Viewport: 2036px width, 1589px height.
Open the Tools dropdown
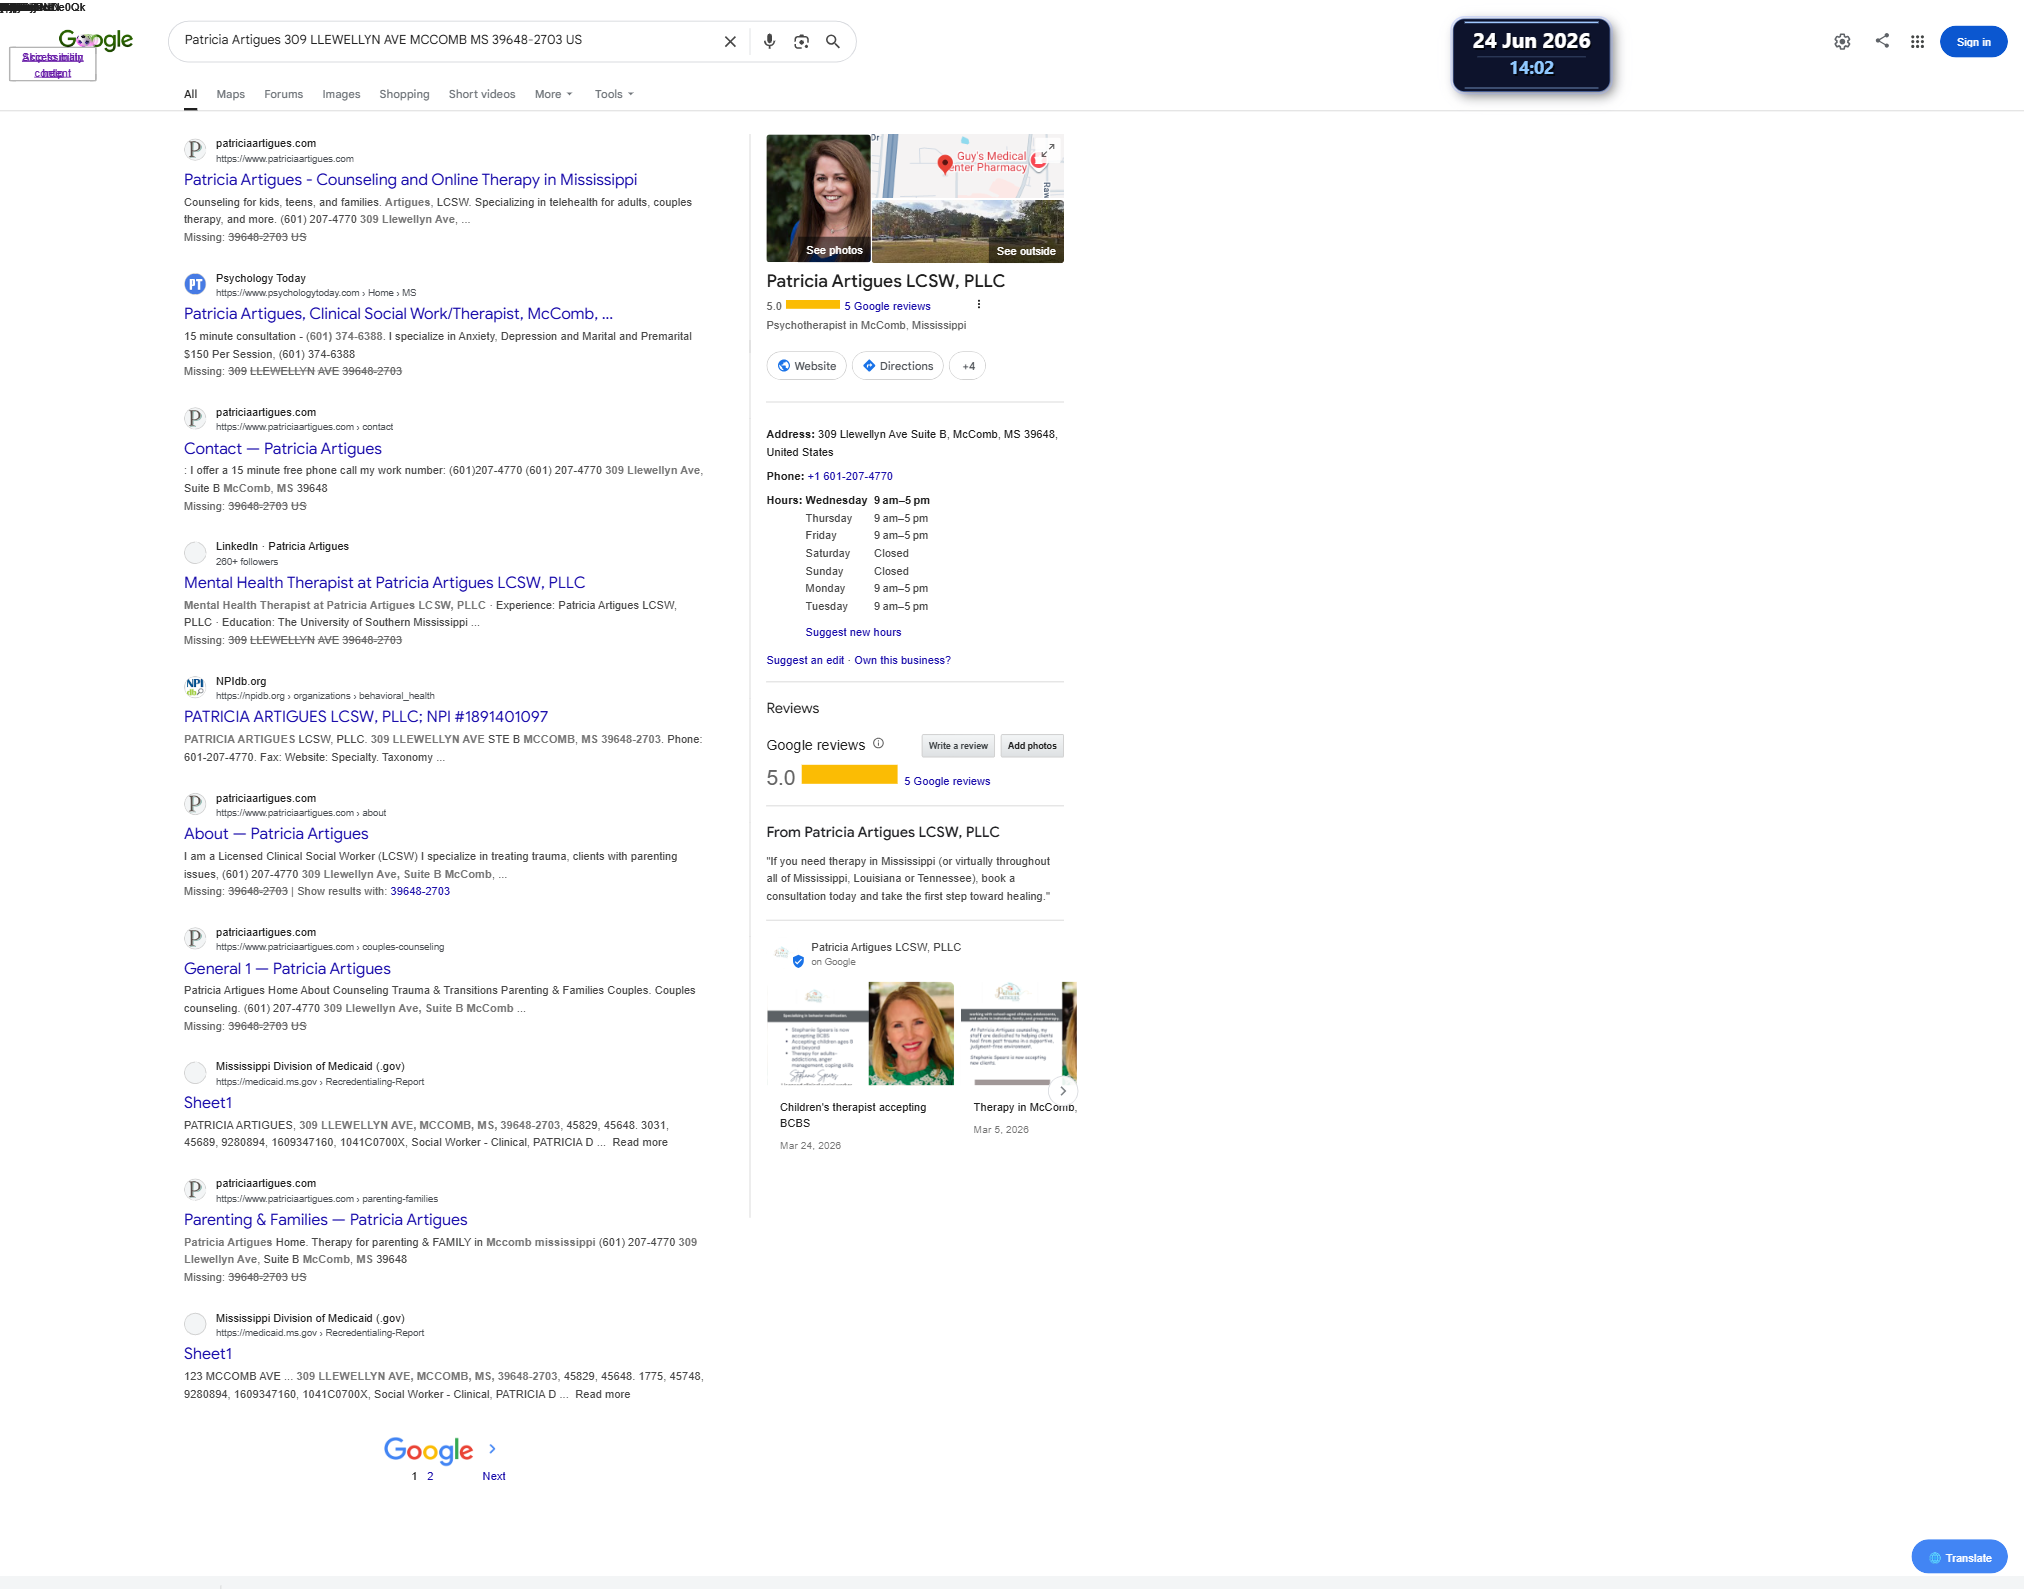(614, 94)
